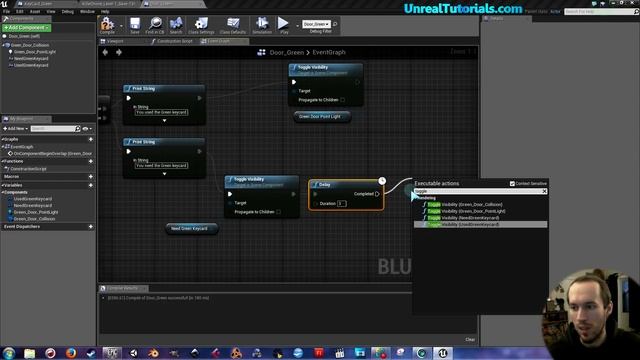Open the Add Component dropdown

click(27, 28)
